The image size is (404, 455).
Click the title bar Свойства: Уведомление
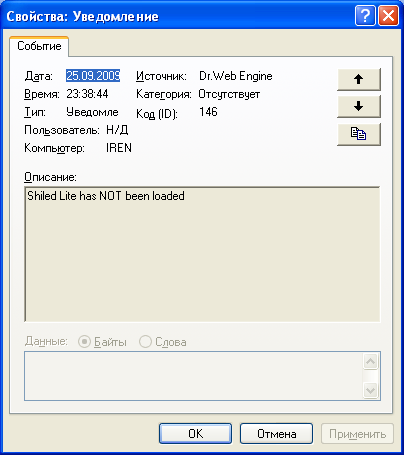(x=82, y=16)
